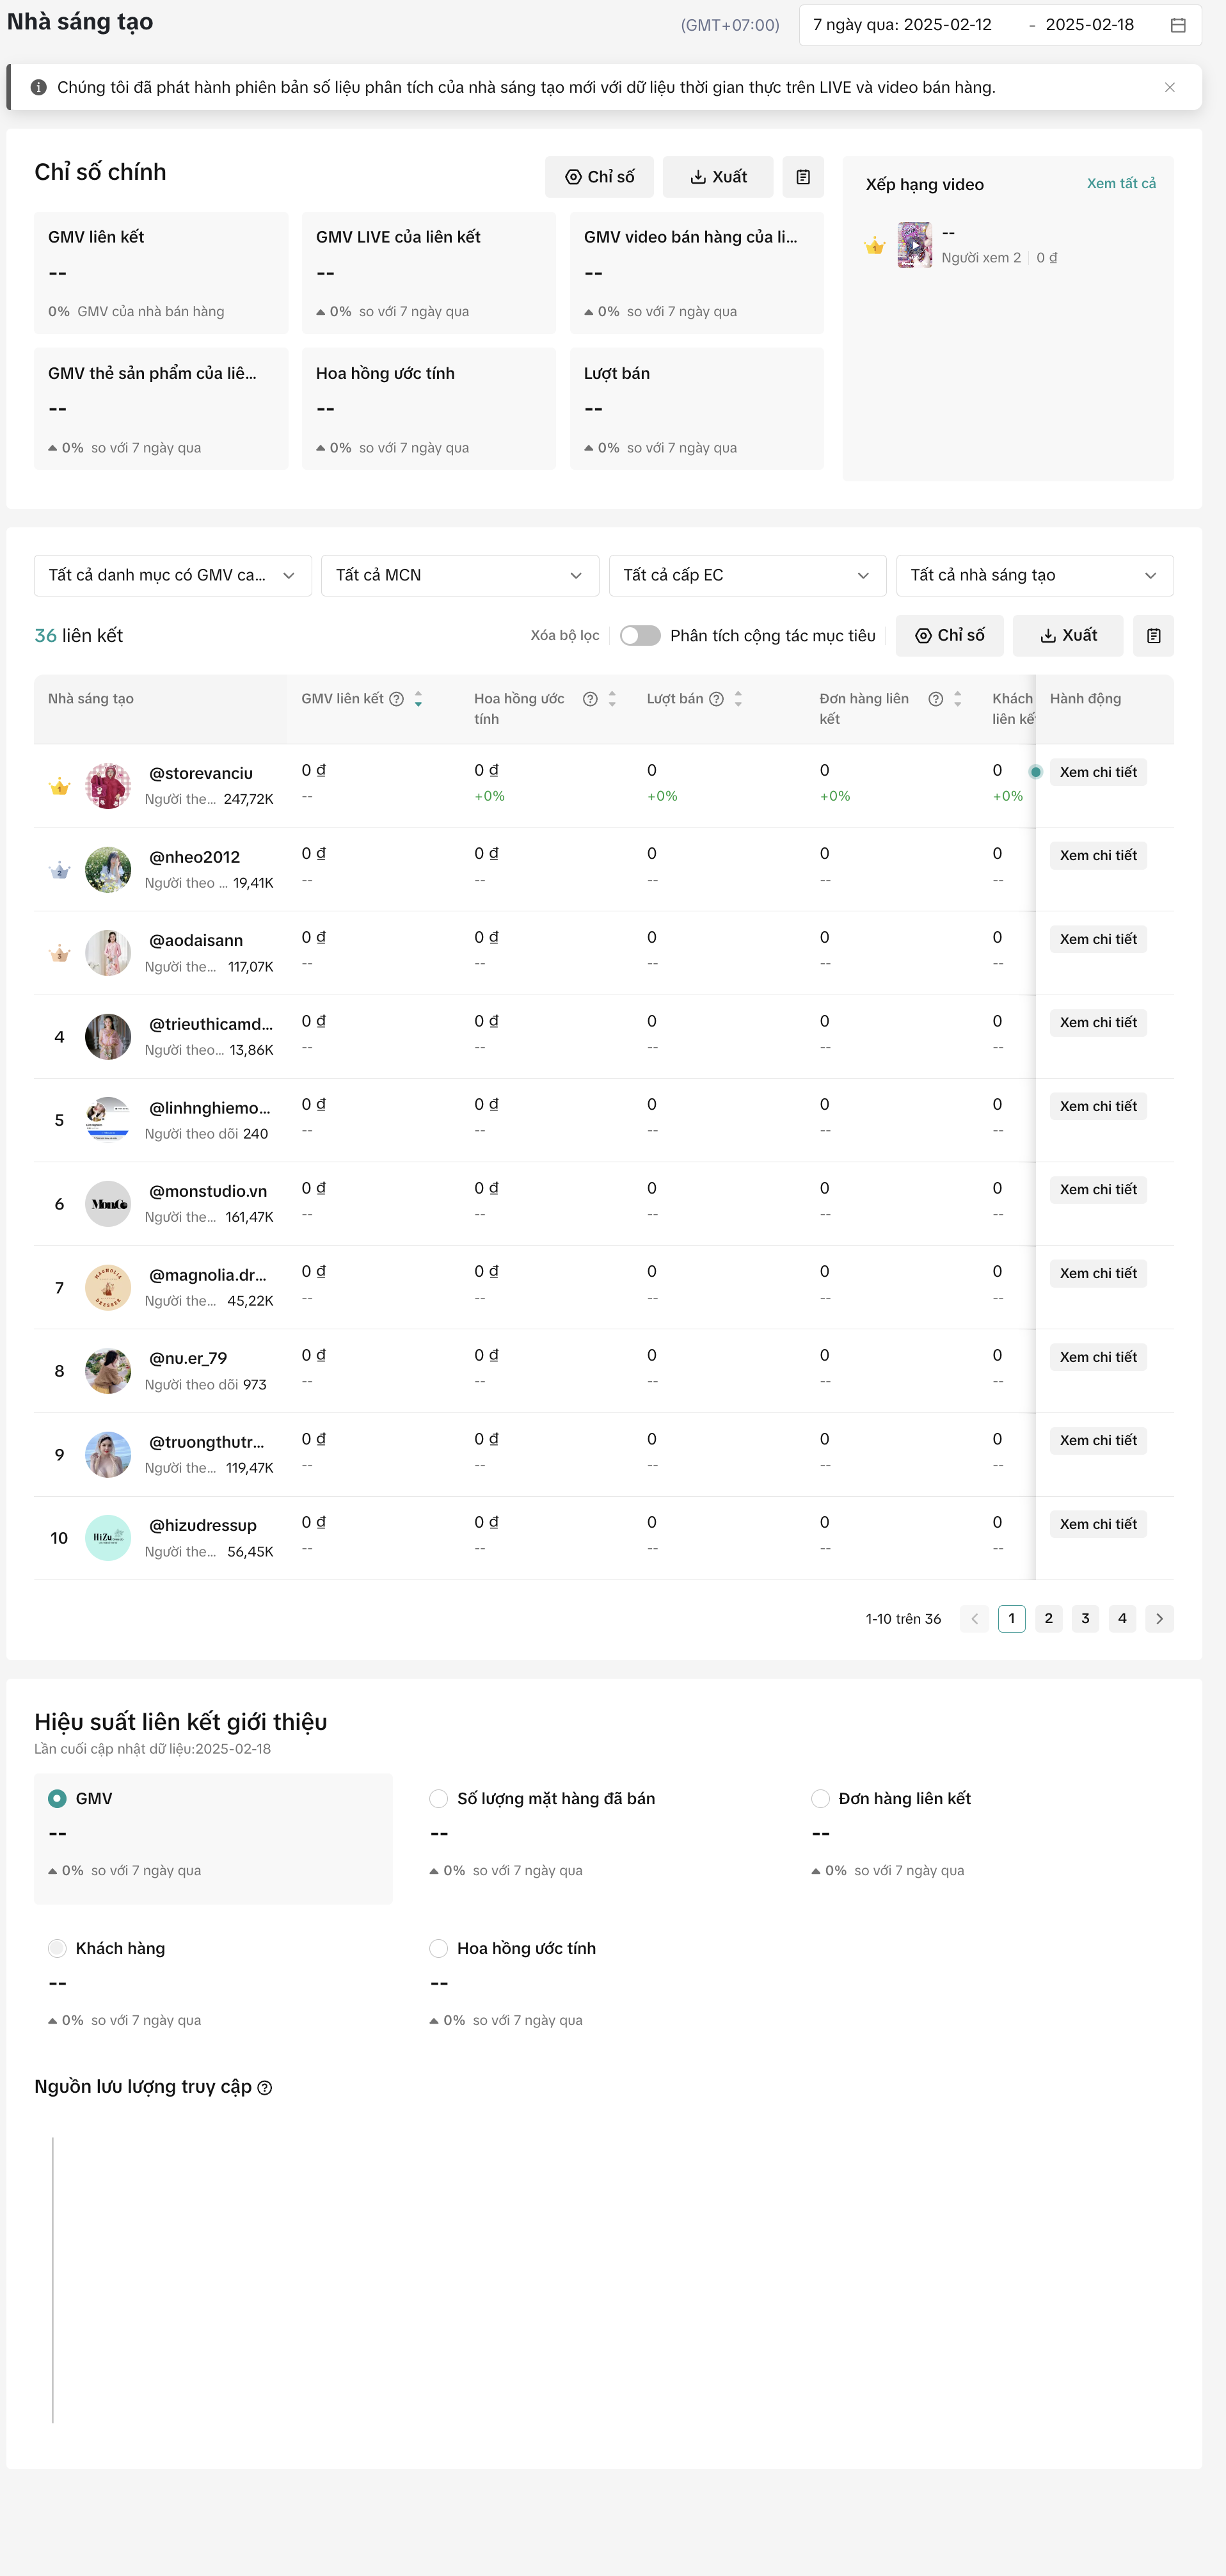Expand the Tất cả cấp EC dropdown

click(747, 575)
